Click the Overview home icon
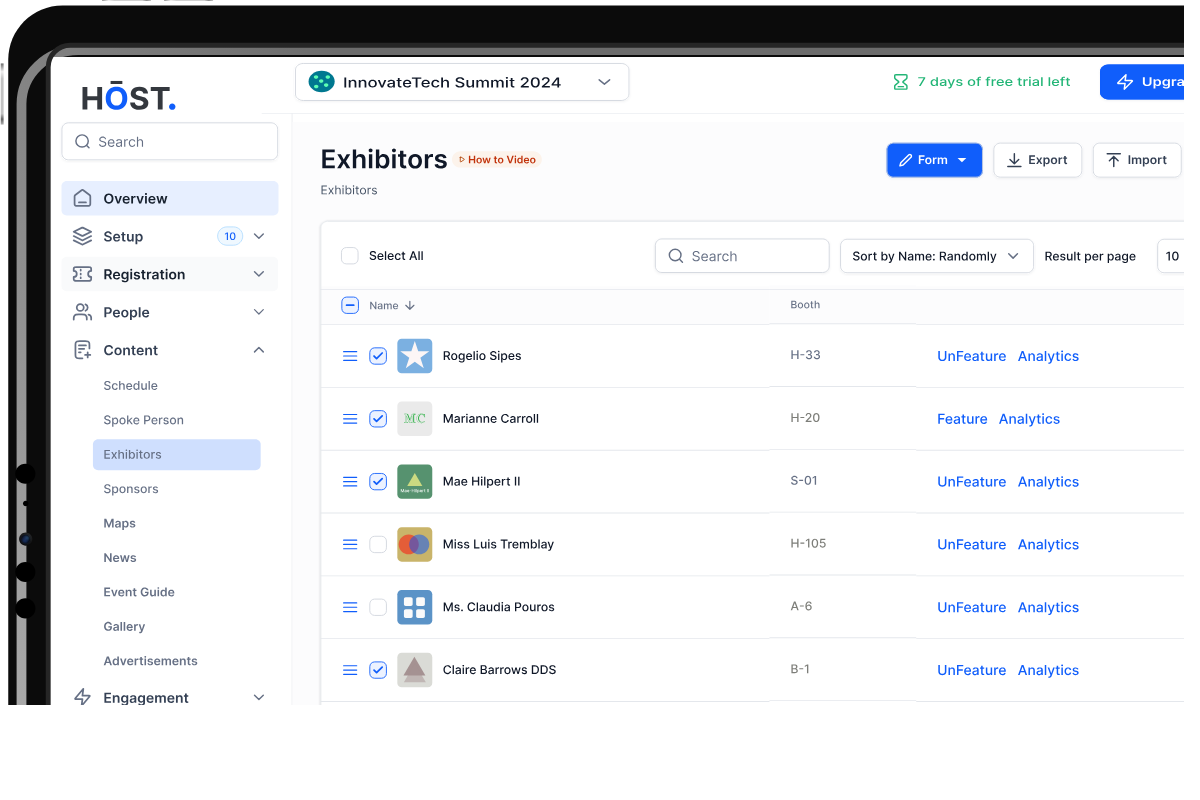This screenshot has height=800, width=1200. (x=83, y=198)
